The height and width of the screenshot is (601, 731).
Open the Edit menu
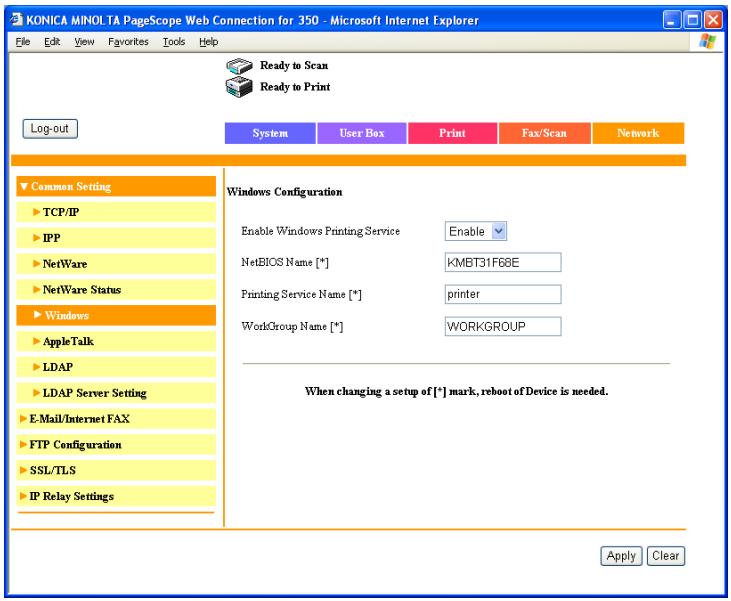52,42
